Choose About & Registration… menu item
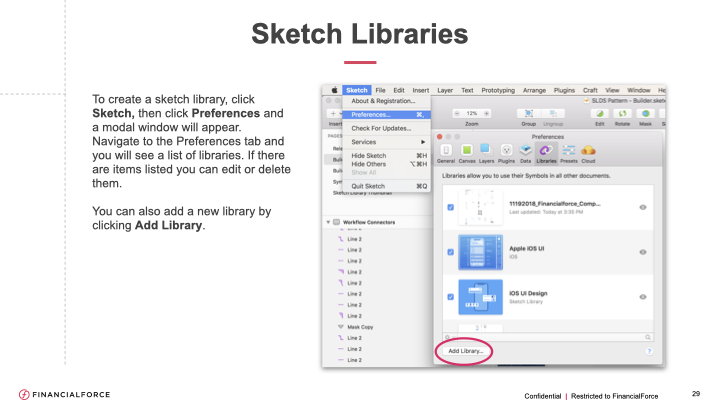Viewport: 720px width, 405px height. (387, 101)
